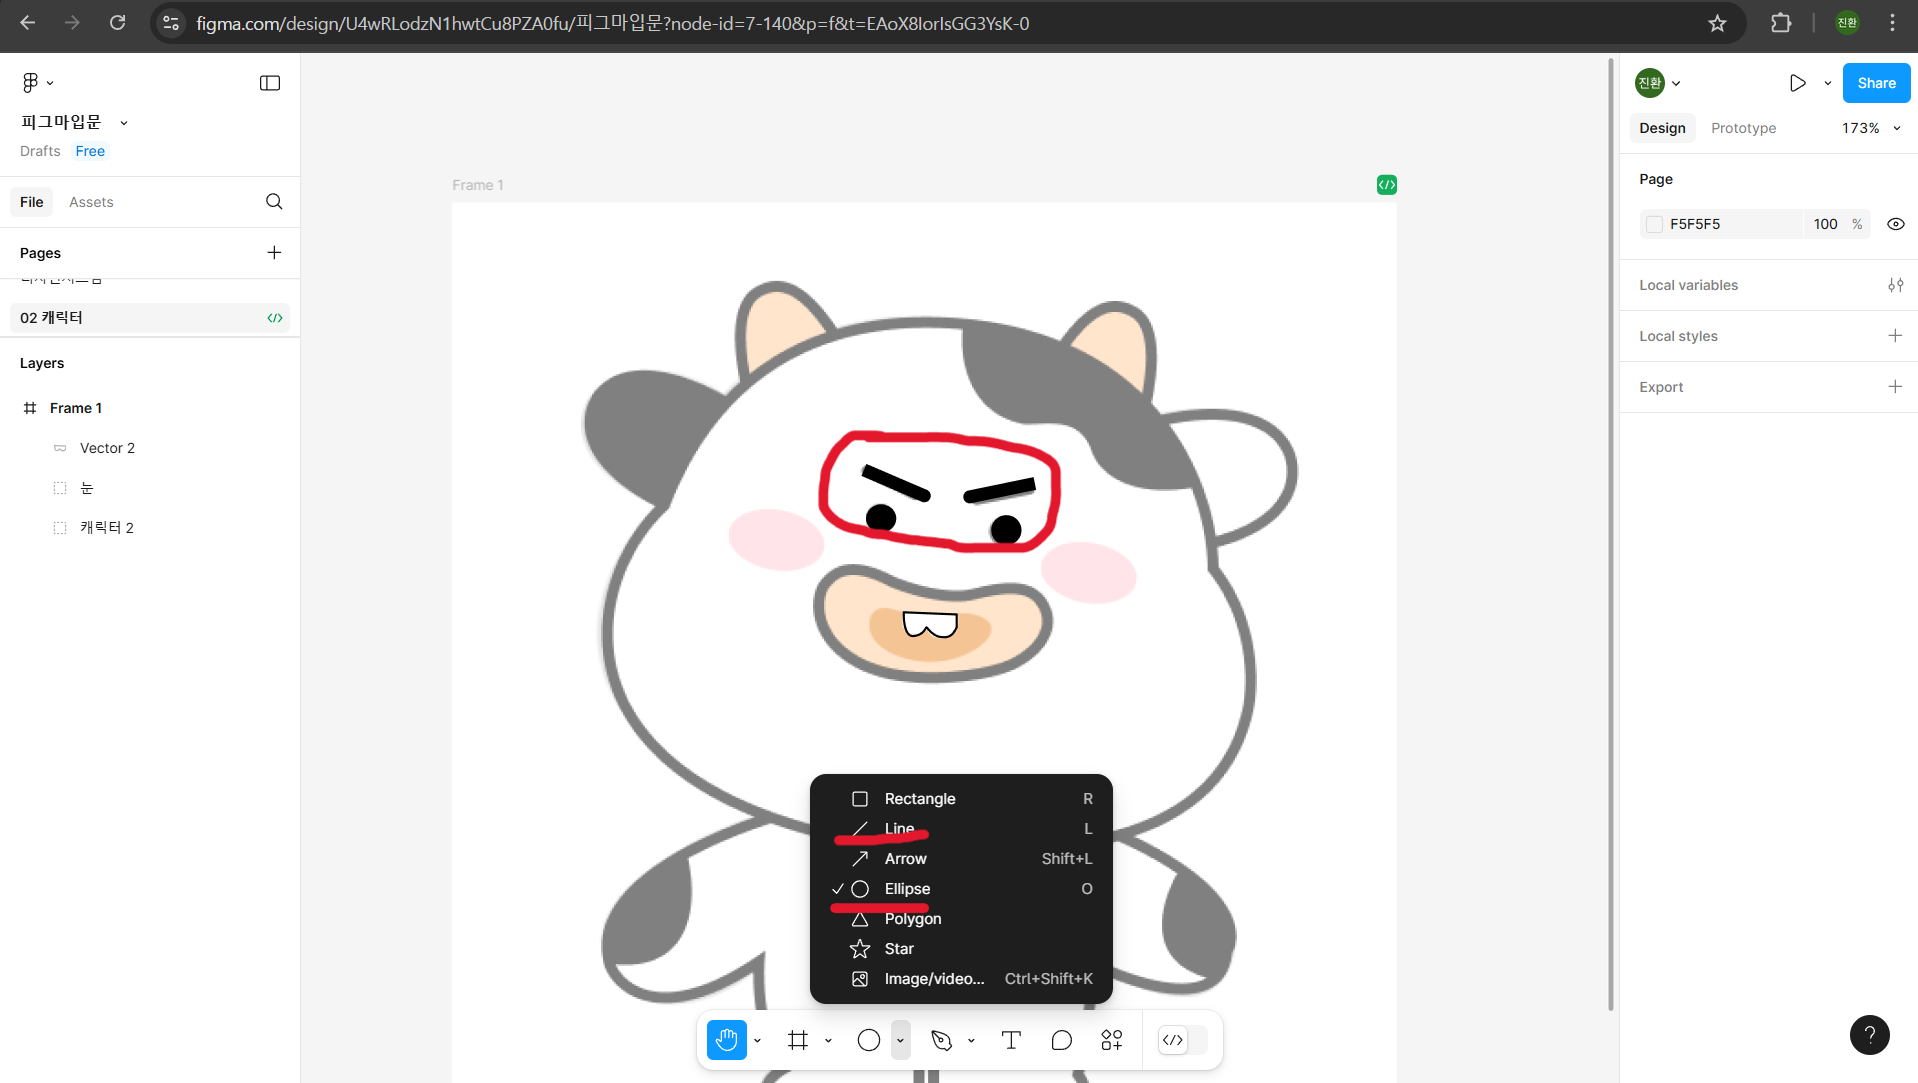Select the Vector 2 layer
Screen dimensions: 1918x1083
107,448
